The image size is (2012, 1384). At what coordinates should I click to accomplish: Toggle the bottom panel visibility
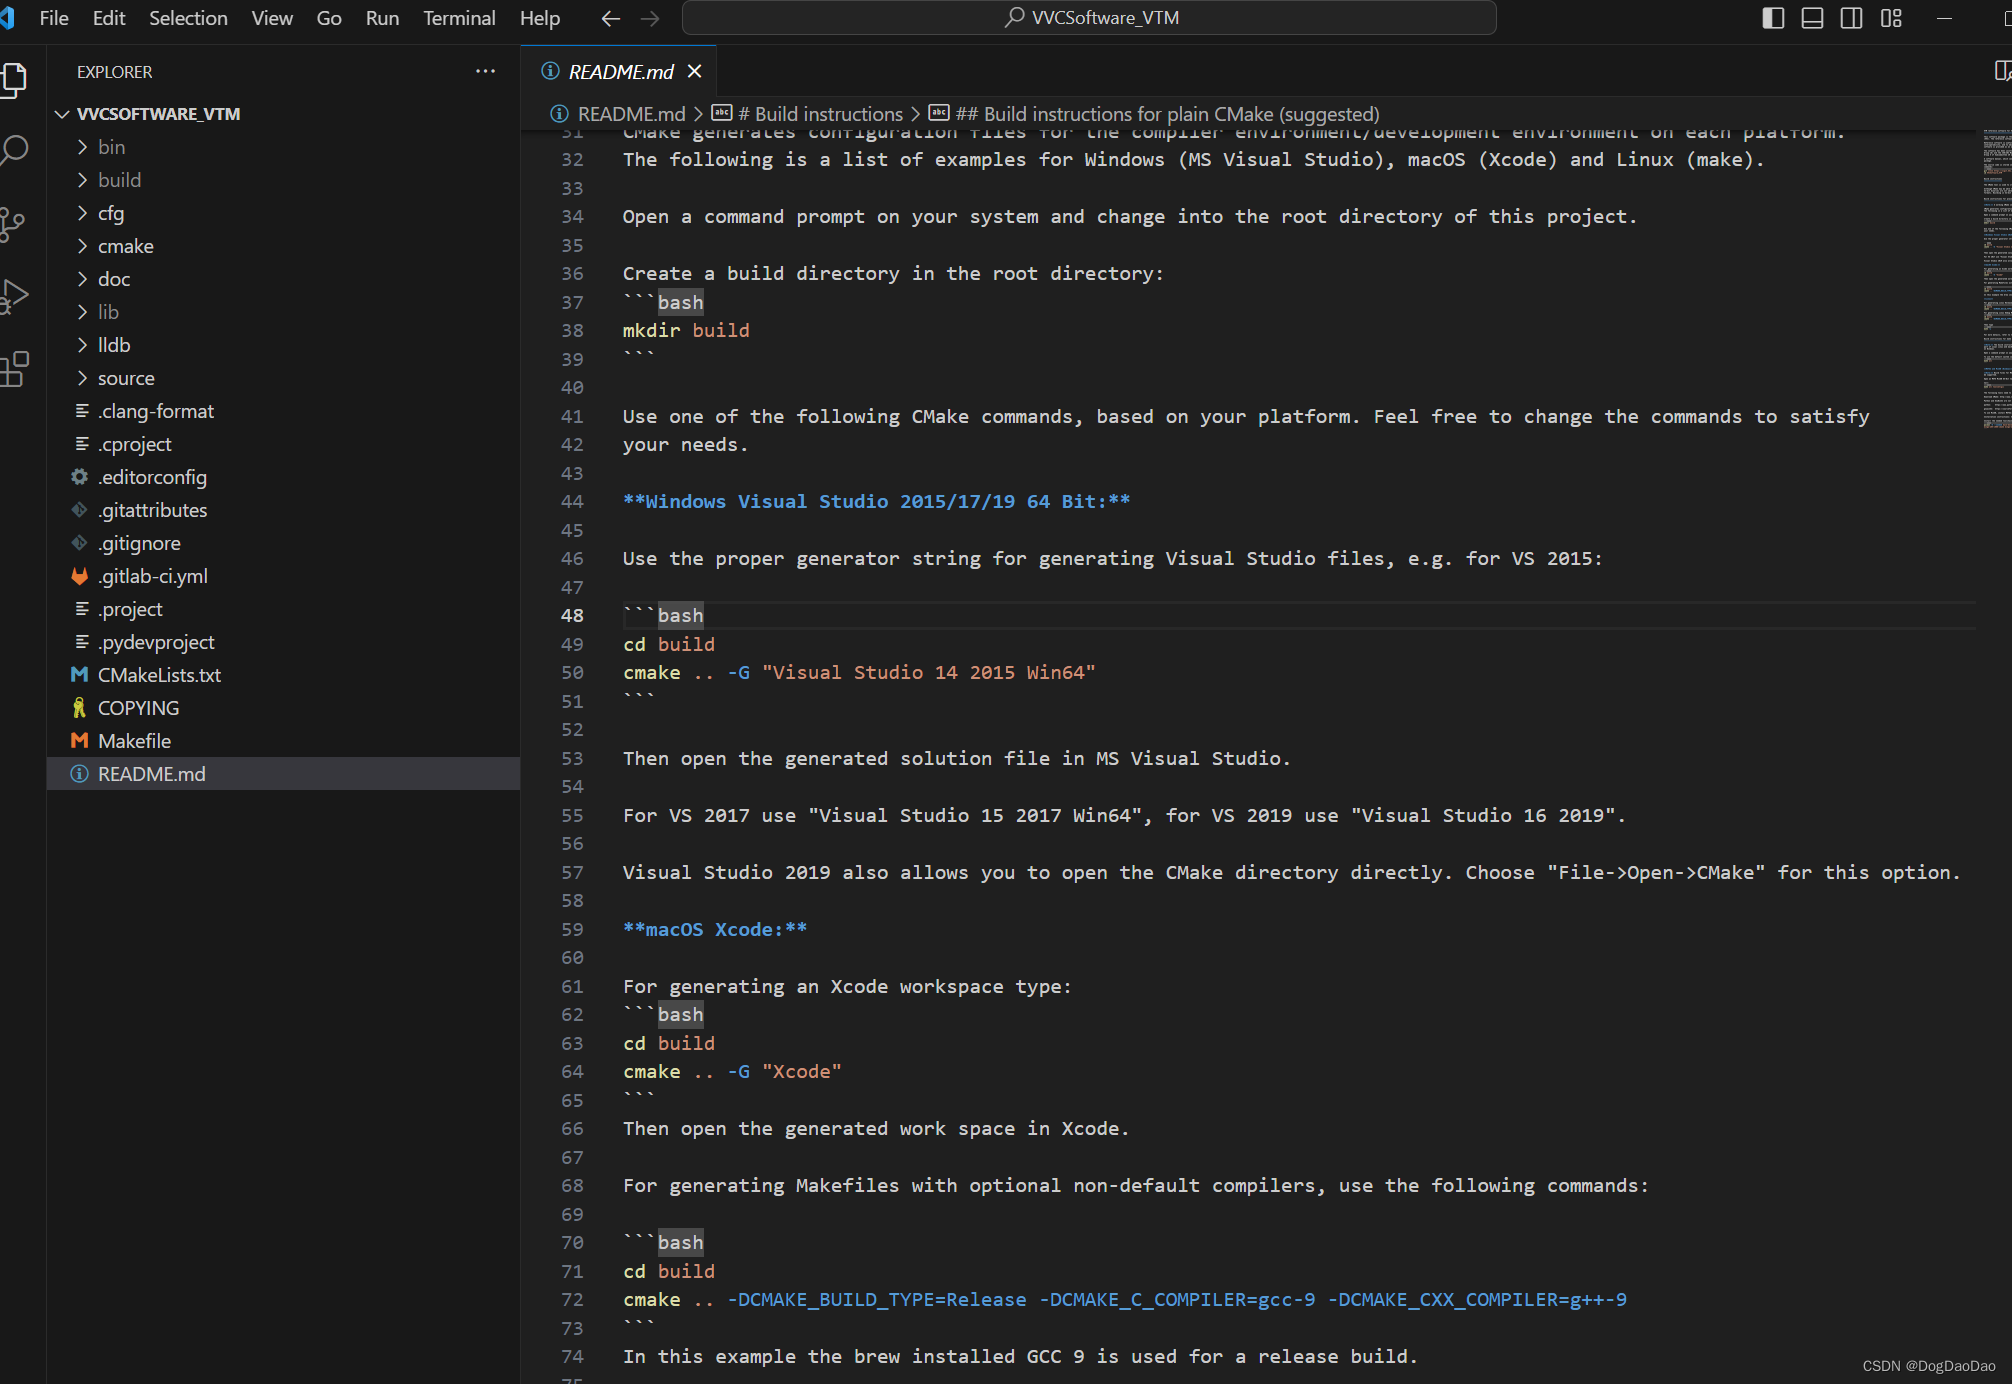1812,18
